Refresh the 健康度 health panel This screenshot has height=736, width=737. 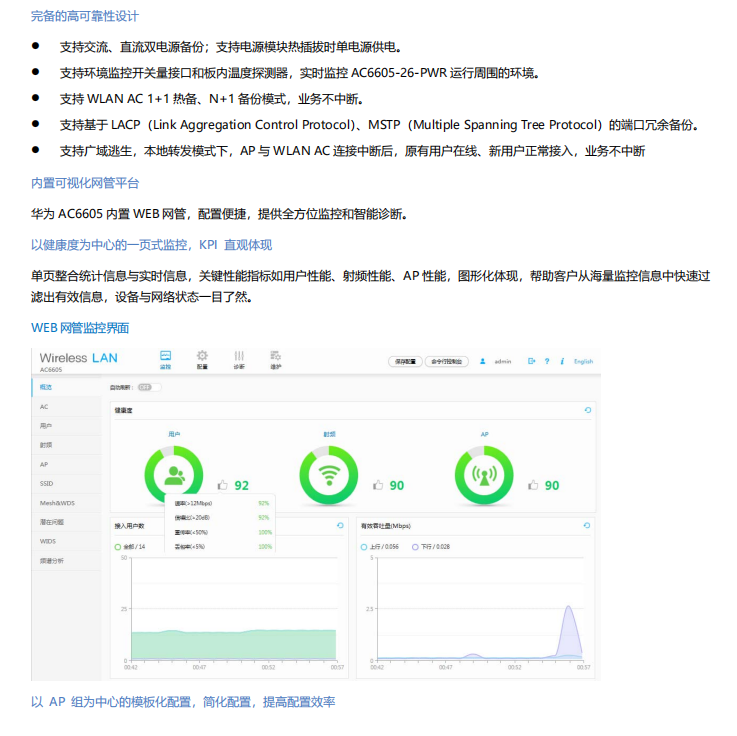(x=588, y=410)
